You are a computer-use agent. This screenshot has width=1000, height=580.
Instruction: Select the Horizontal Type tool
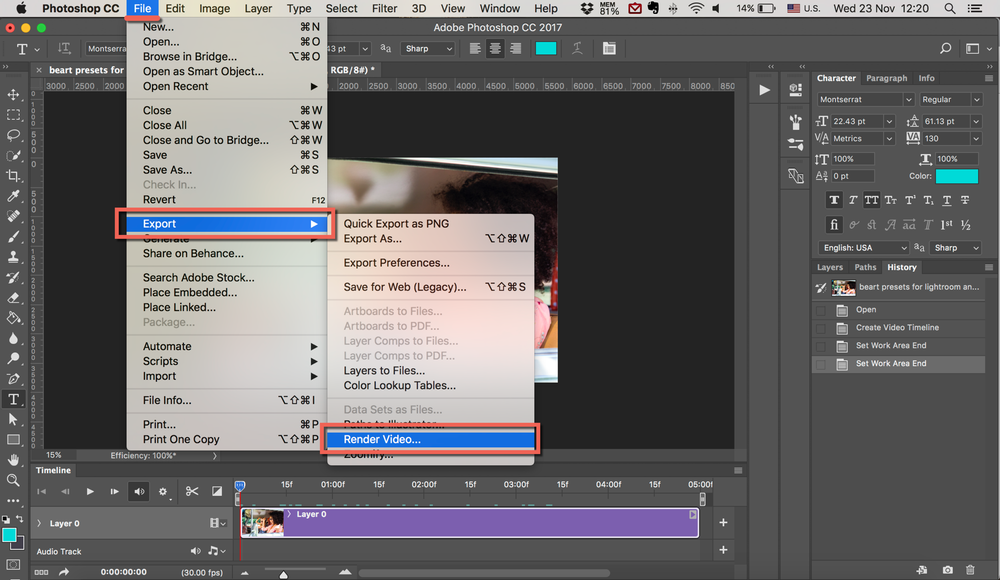[x=13, y=399]
